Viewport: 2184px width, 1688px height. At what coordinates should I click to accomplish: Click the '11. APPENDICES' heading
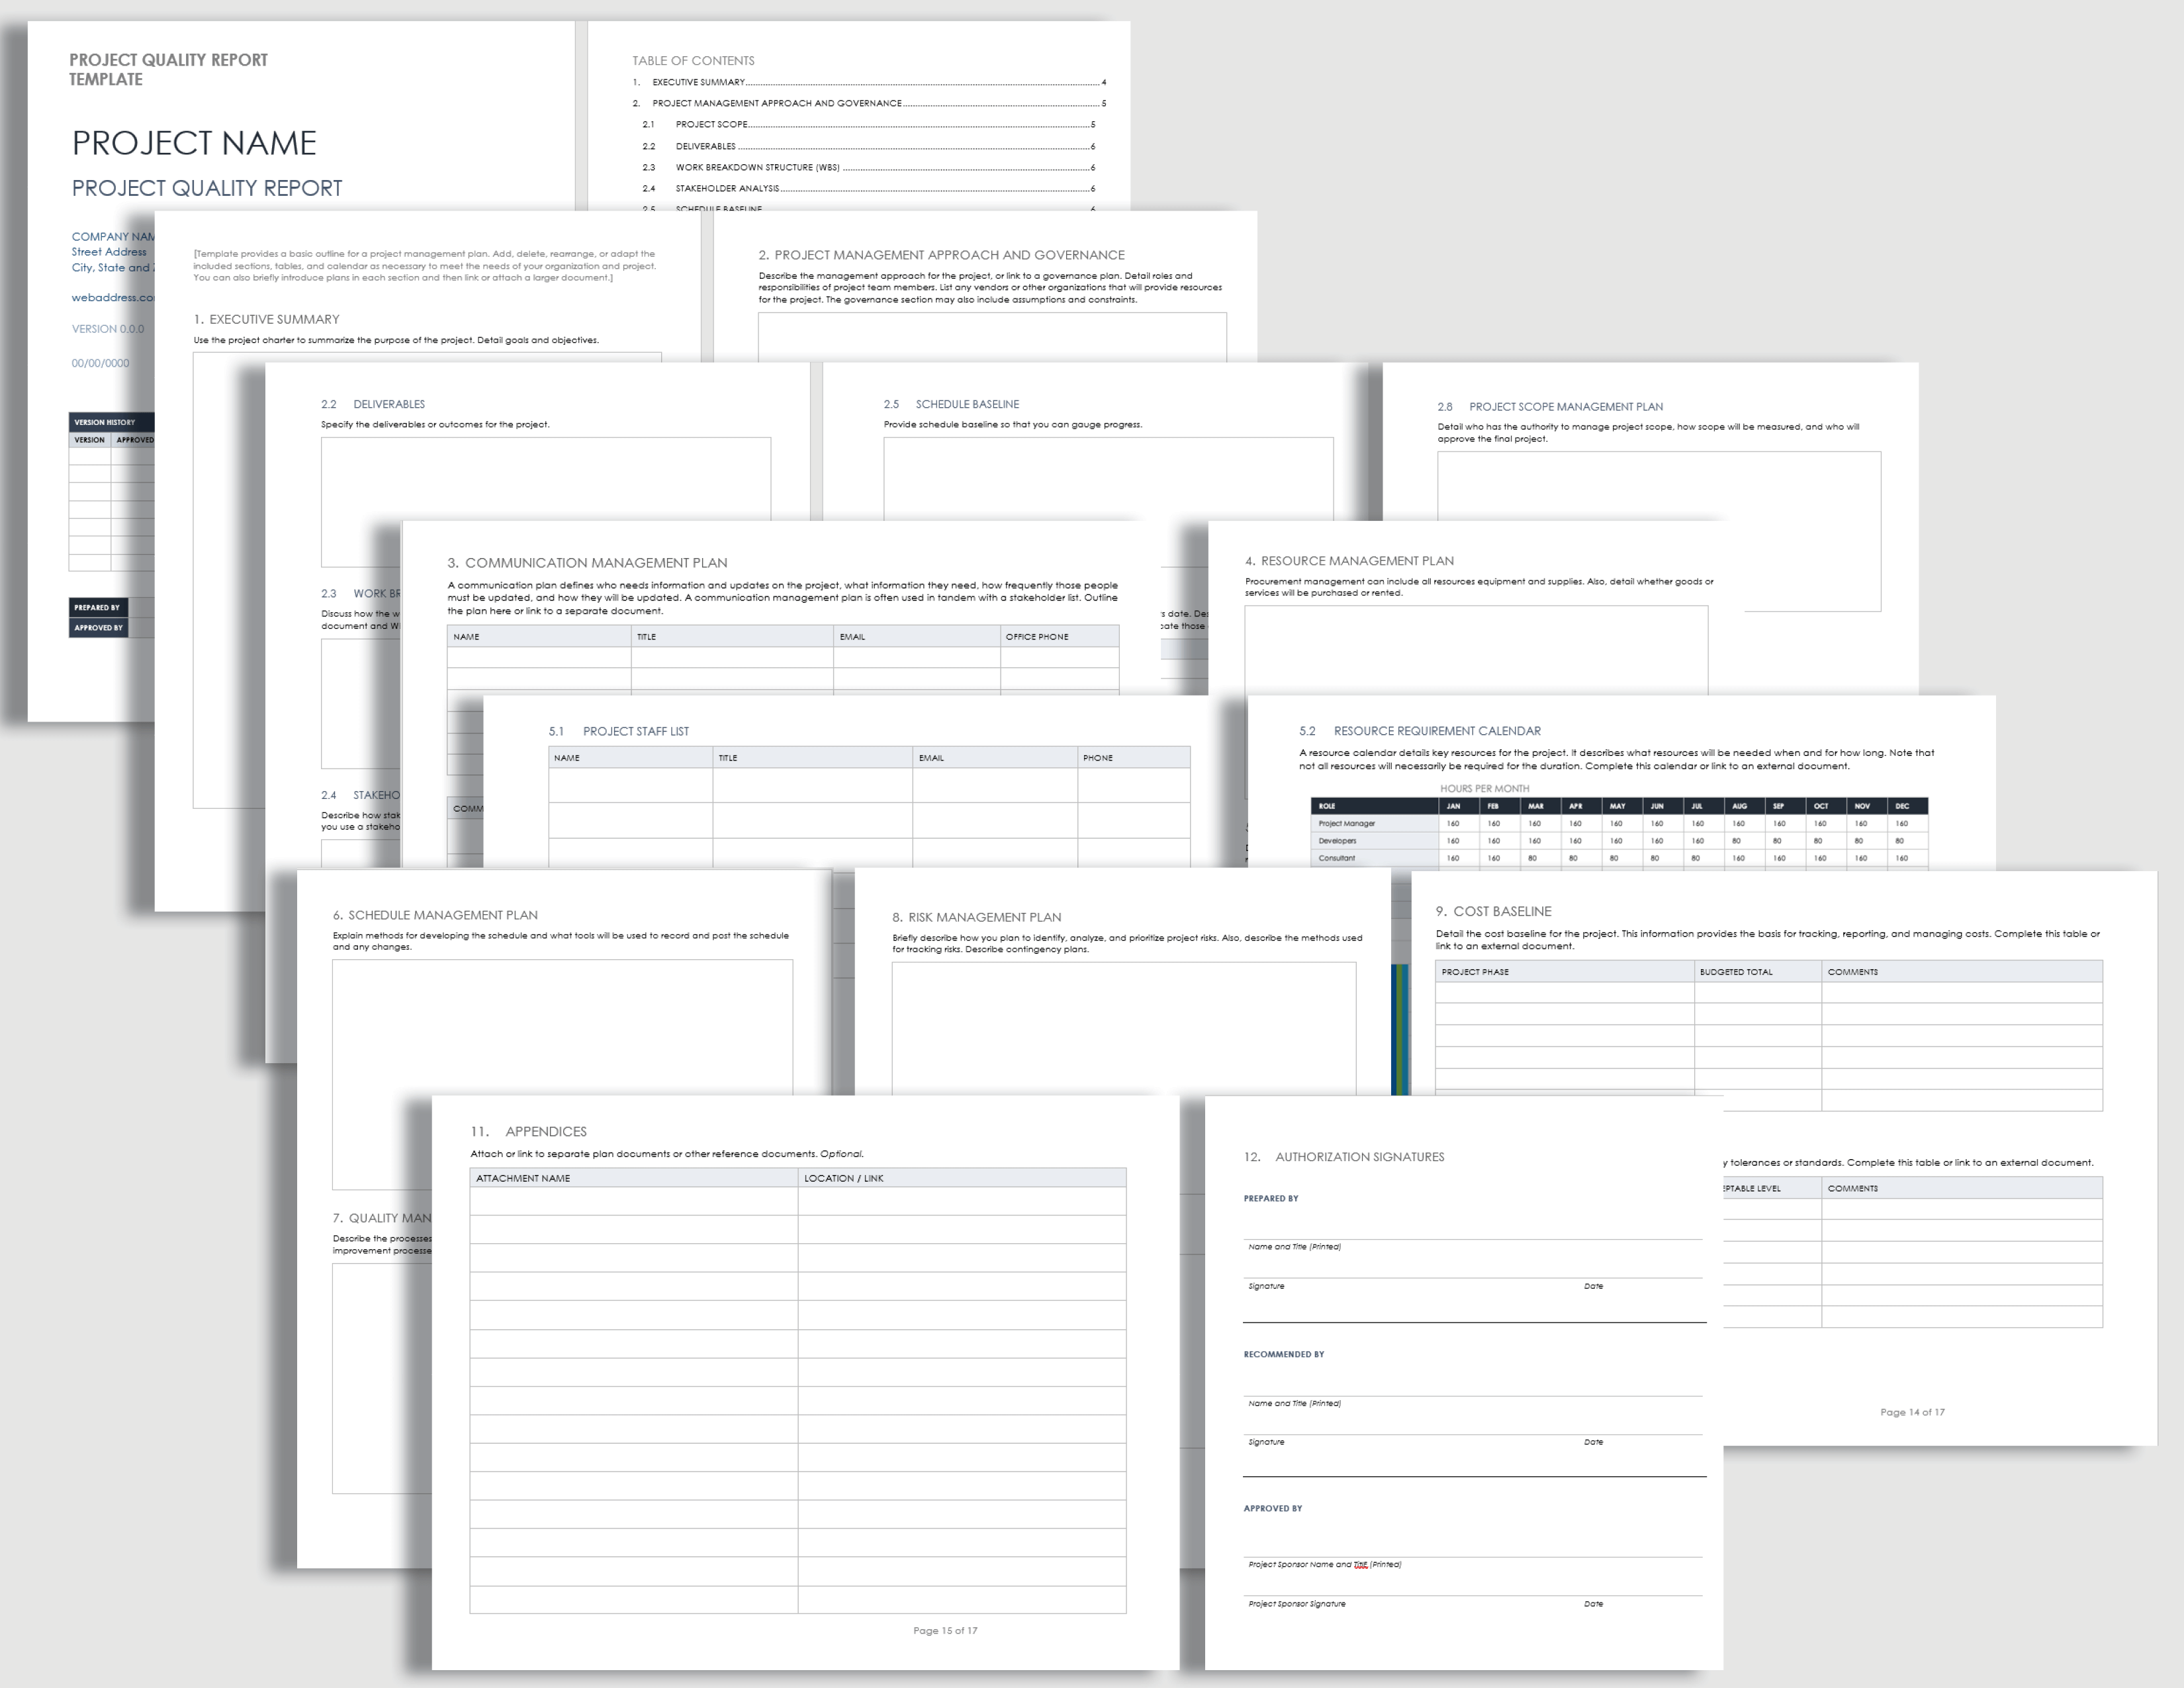tap(528, 1132)
